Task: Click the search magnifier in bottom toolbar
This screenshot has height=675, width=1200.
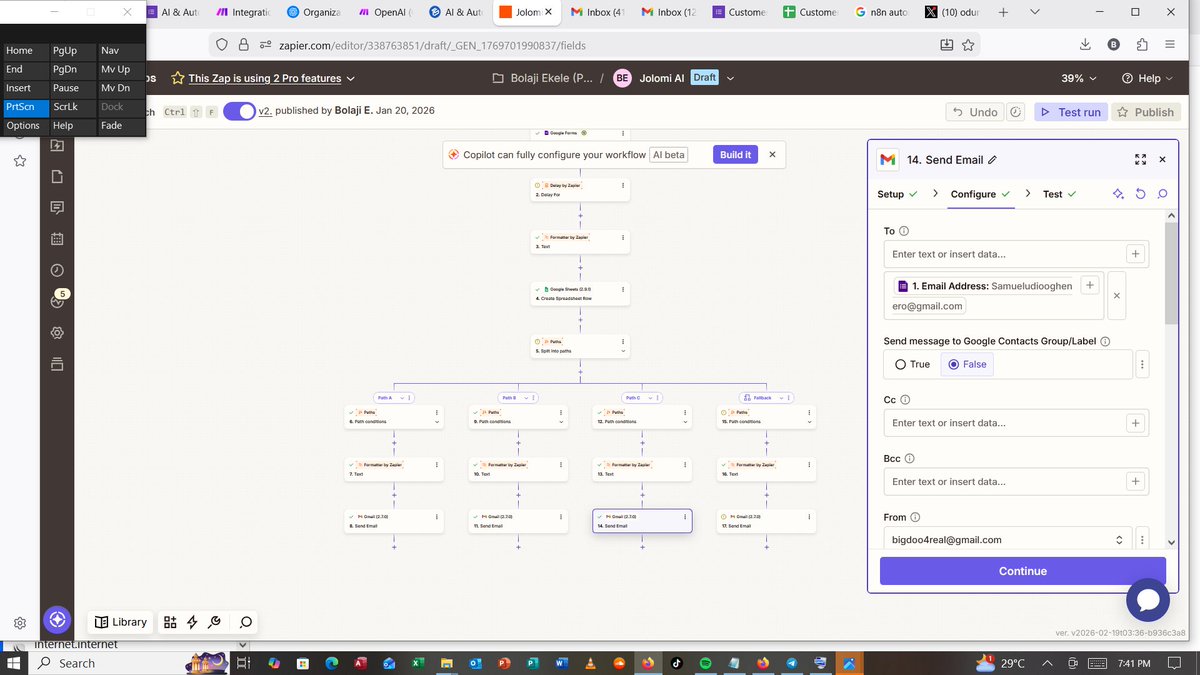Action: (x=246, y=622)
